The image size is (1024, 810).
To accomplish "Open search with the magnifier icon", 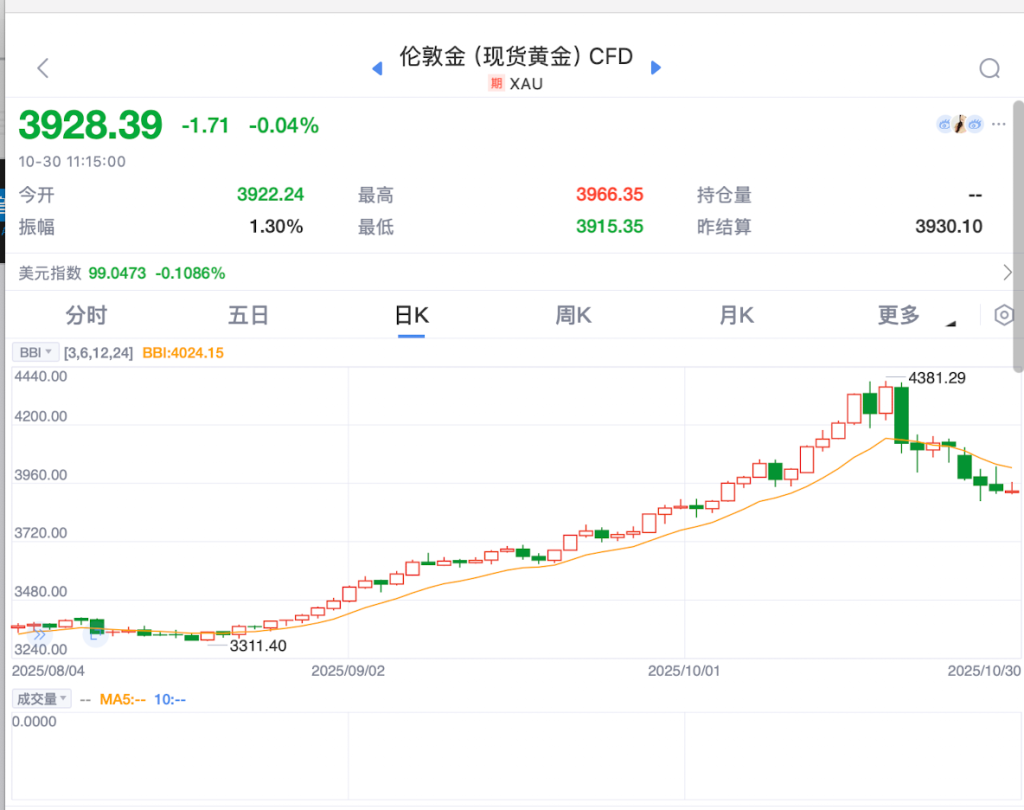I will 989,68.
